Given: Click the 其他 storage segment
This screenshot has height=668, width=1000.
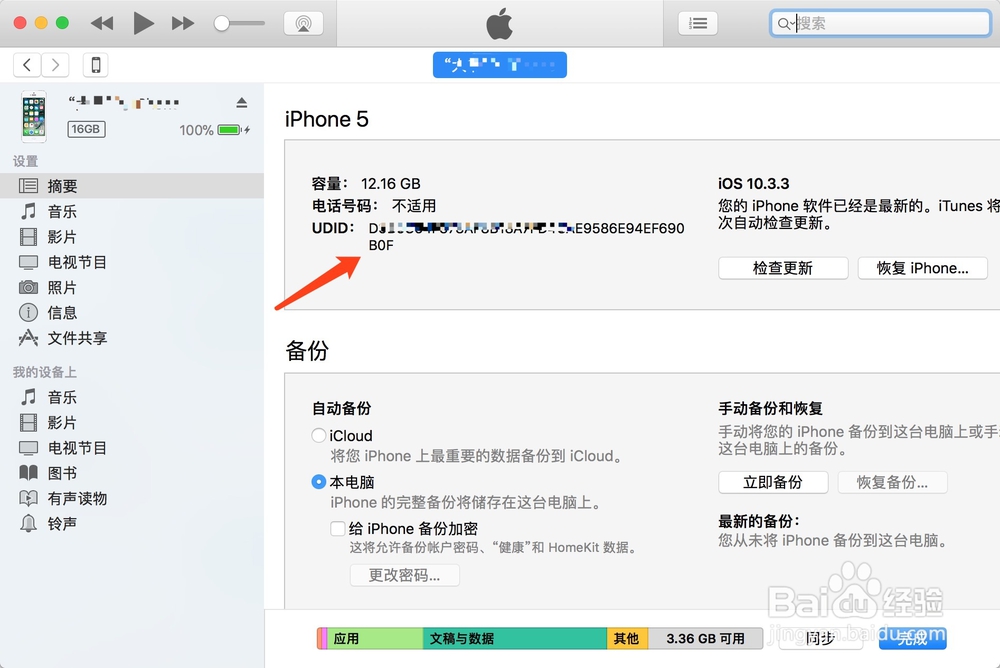Looking at the screenshot, I should pyautogui.click(x=628, y=639).
